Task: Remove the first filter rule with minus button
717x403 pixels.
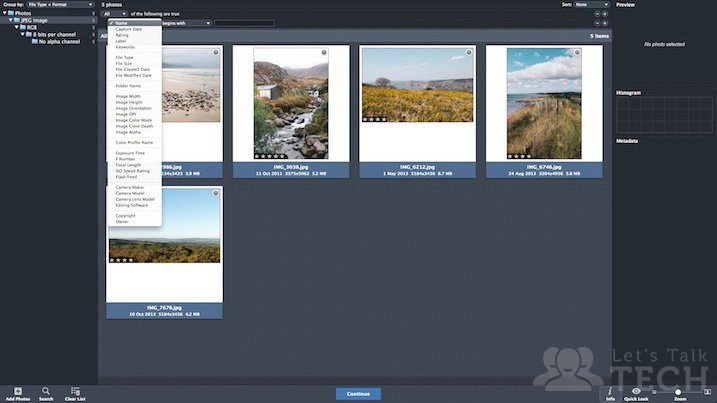Action: click(597, 14)
